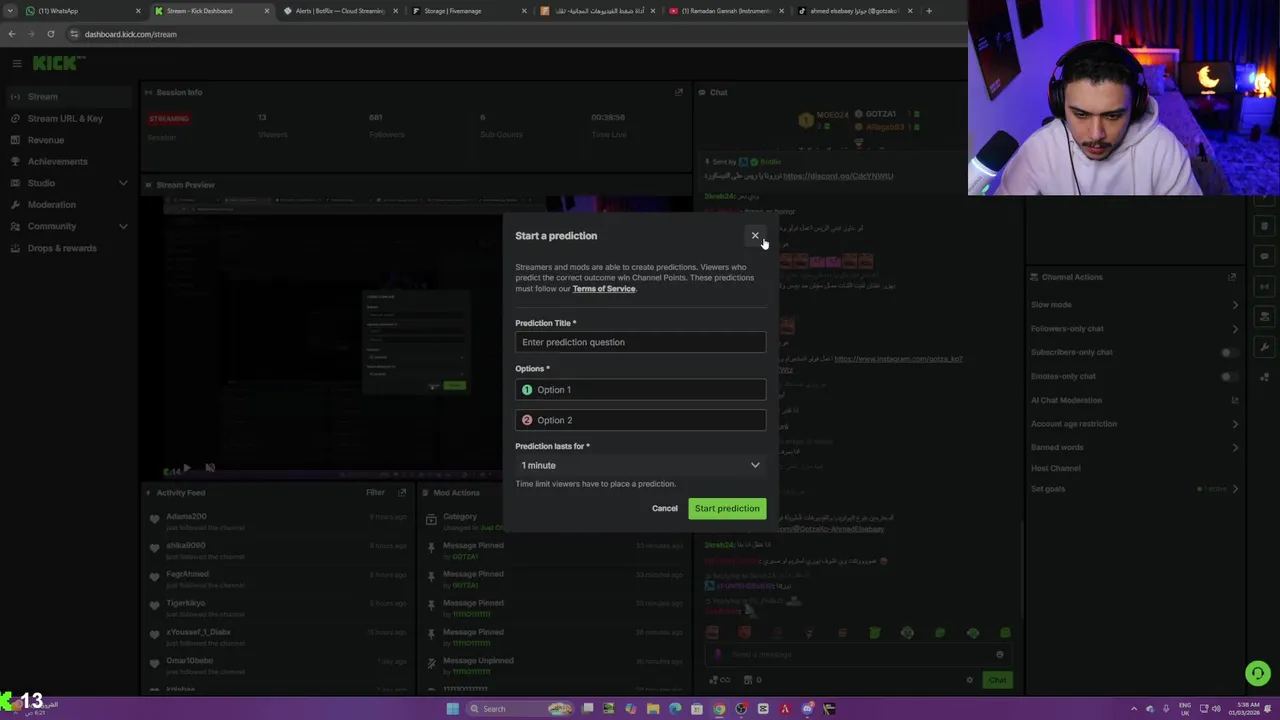Click Omar10bebe entry in Activity Feed
1280x720 pixels.
coord(277,665)
